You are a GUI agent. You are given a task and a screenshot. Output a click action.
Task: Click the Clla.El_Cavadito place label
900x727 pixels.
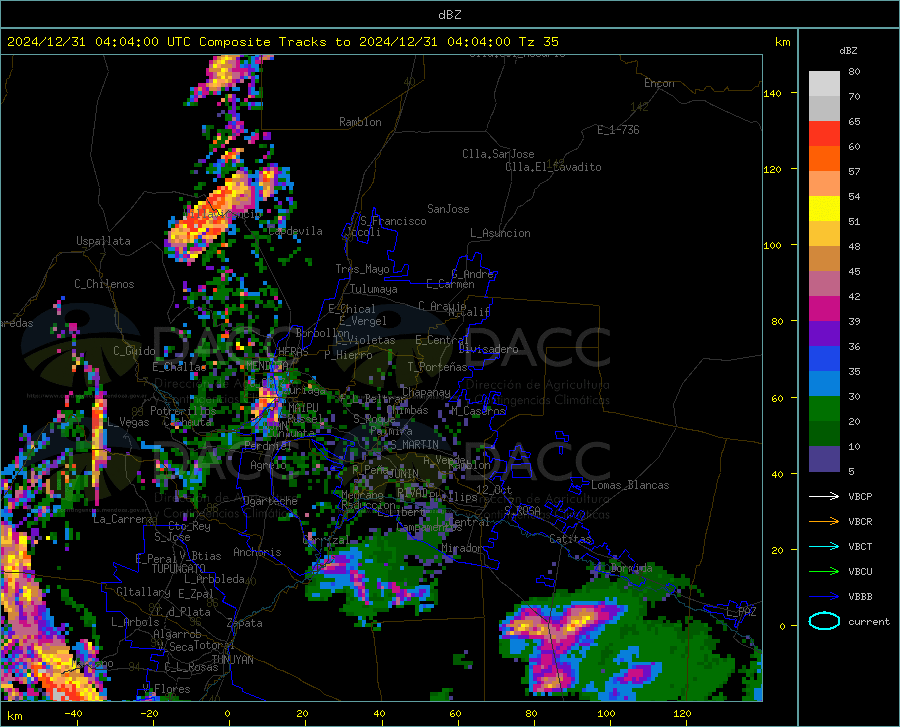click(553, 167)
